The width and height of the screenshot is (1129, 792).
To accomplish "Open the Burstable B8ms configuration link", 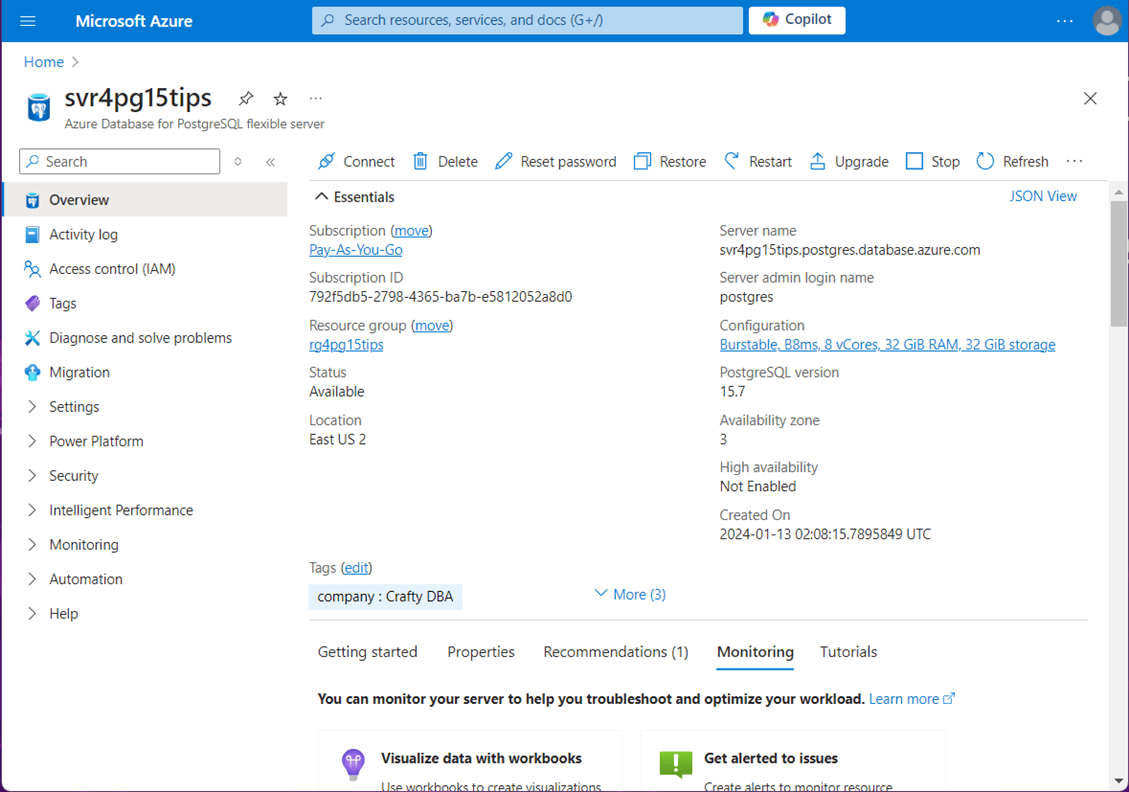I will point(887,345).
